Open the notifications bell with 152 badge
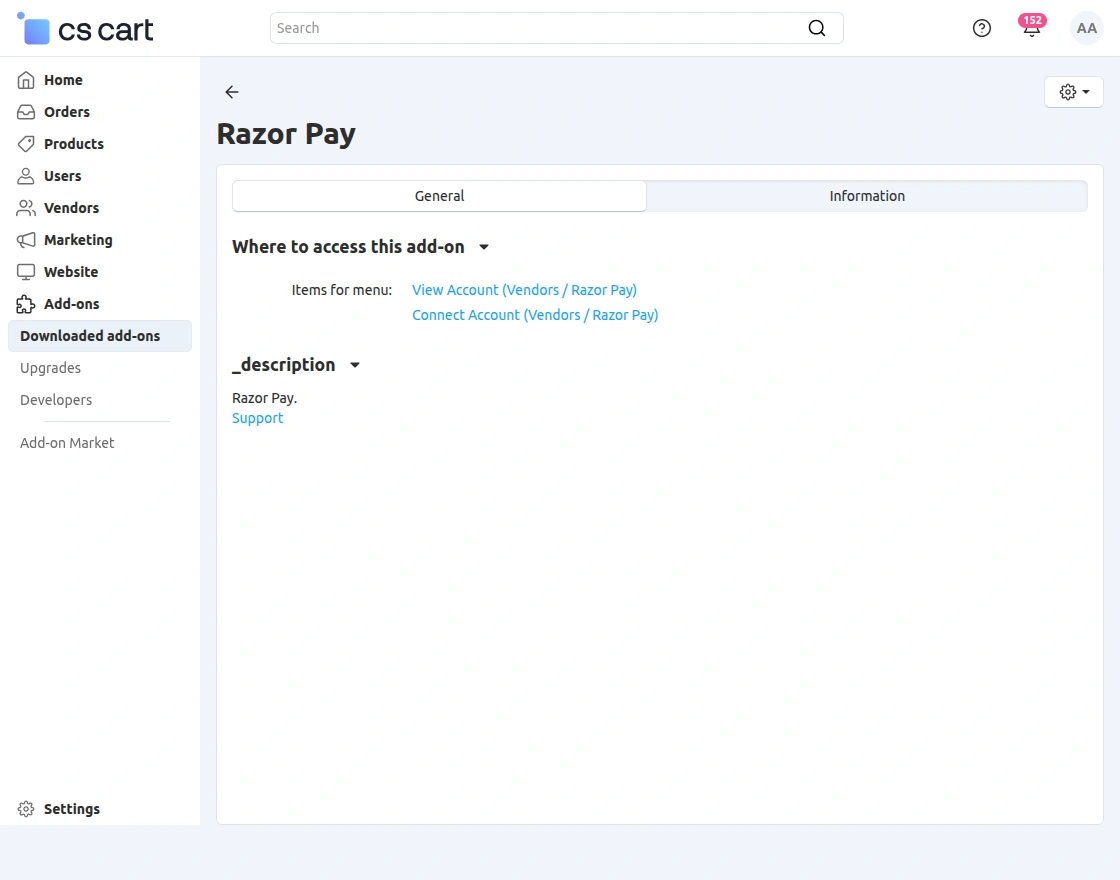Viewport: 1120px width, 880px height. pos(1031,28)
